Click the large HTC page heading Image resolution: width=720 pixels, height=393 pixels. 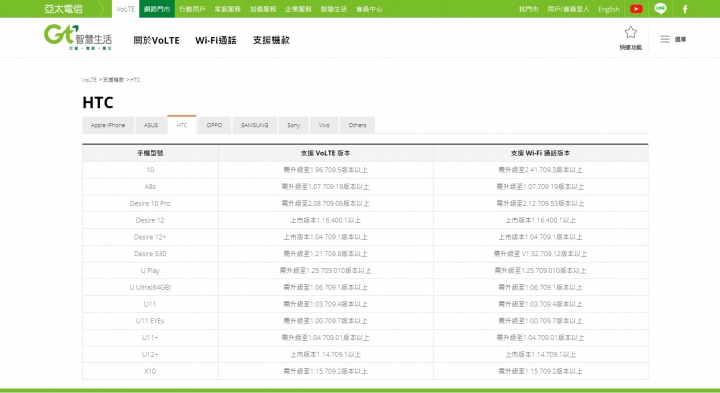(x=98, y=102)
